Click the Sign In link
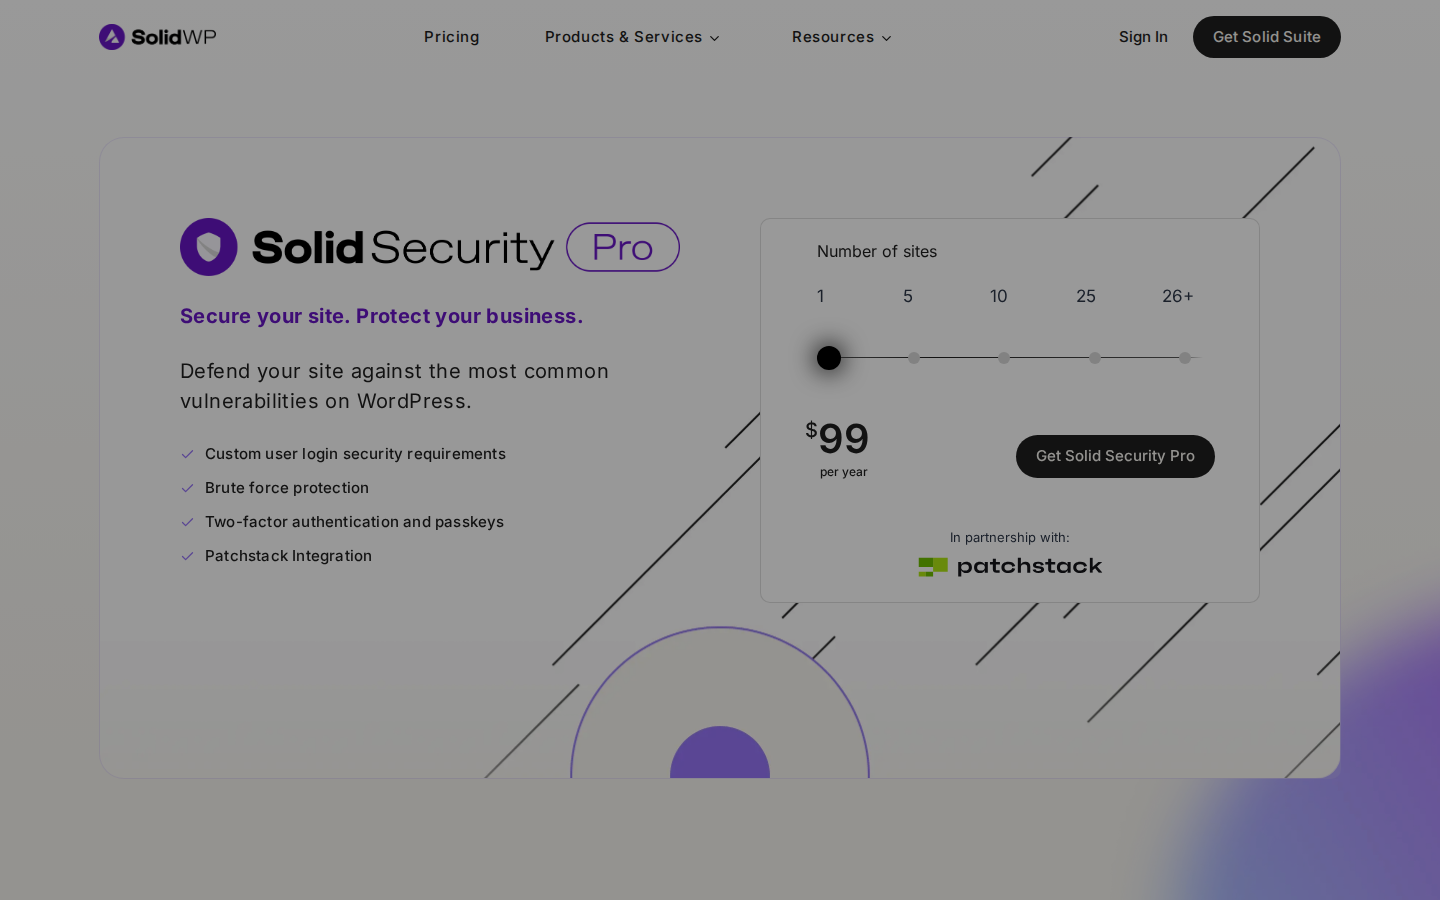 pos(1143,37)
